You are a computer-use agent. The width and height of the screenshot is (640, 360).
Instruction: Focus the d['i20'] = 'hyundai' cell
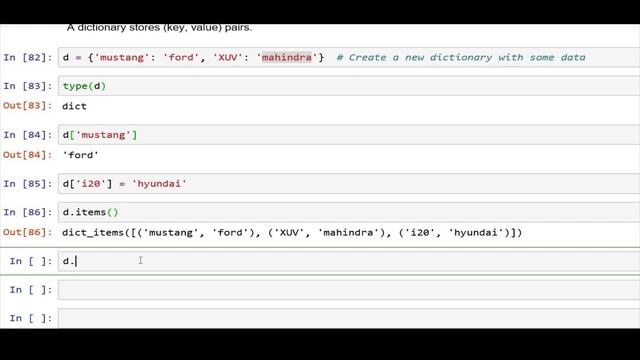pos(349,184)
